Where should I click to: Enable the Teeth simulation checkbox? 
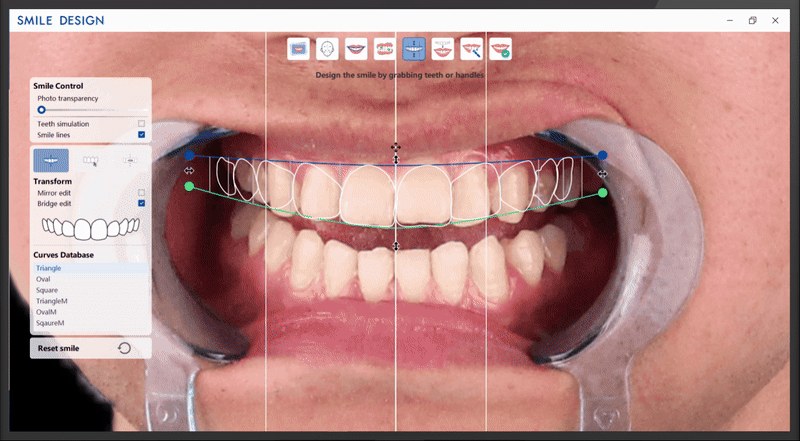[x=141, y=124]
